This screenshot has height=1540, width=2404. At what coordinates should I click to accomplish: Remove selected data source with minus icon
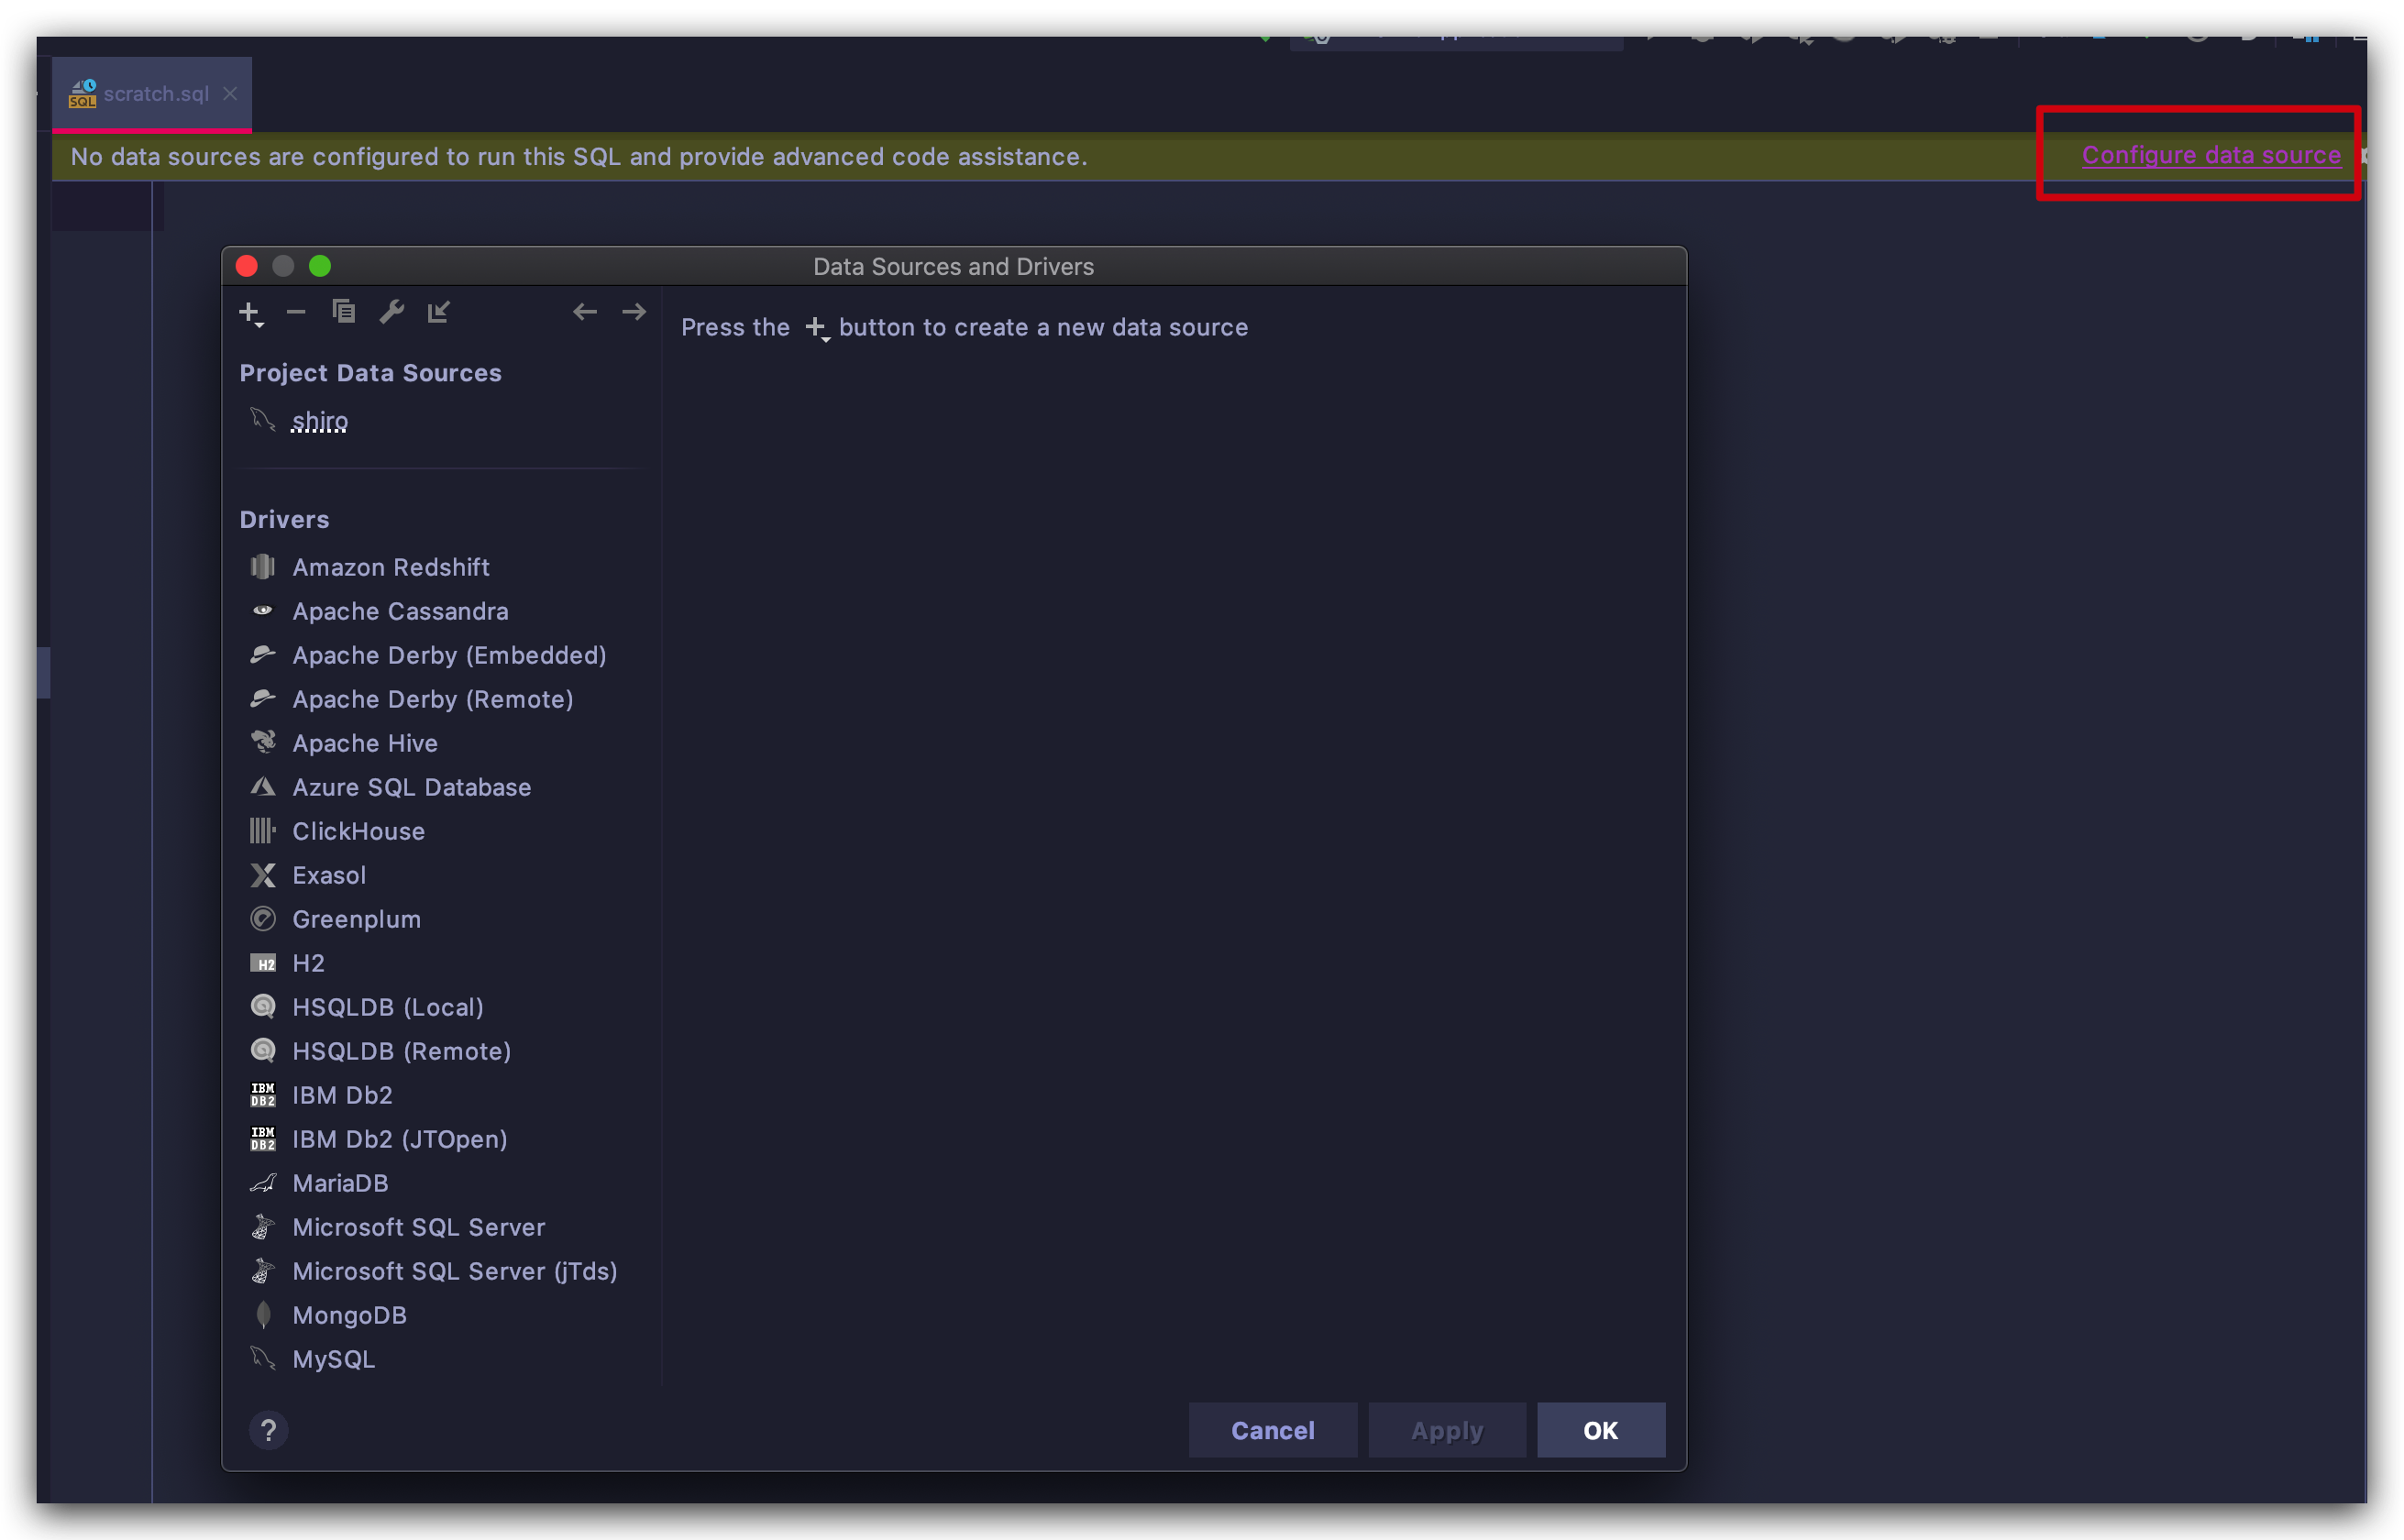click(296, 312)
